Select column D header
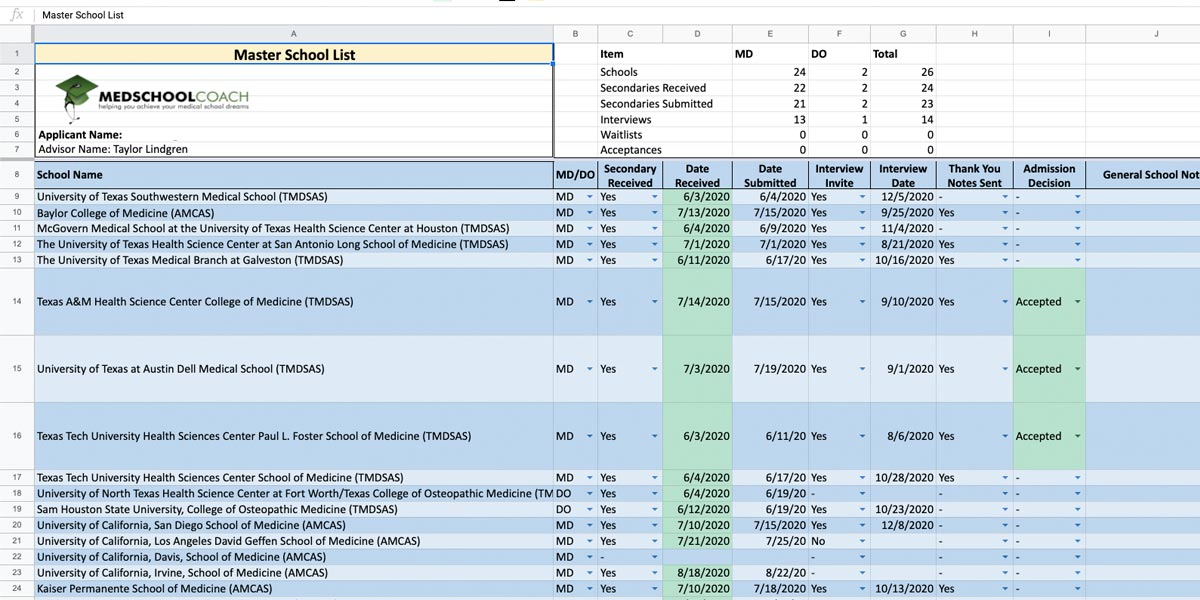This screenshot has height=600, width=1200. pos(697,34)
